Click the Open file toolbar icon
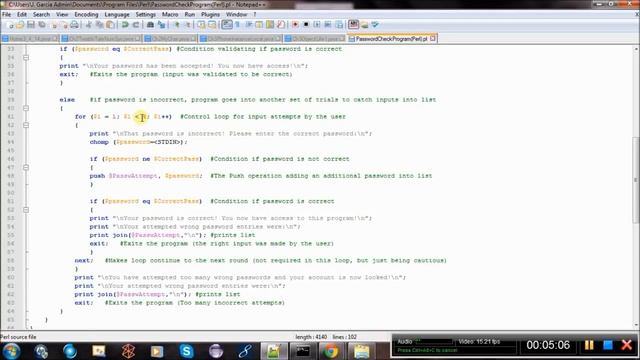The height and width of the screenshot is (360, 640). pos(20,25)
